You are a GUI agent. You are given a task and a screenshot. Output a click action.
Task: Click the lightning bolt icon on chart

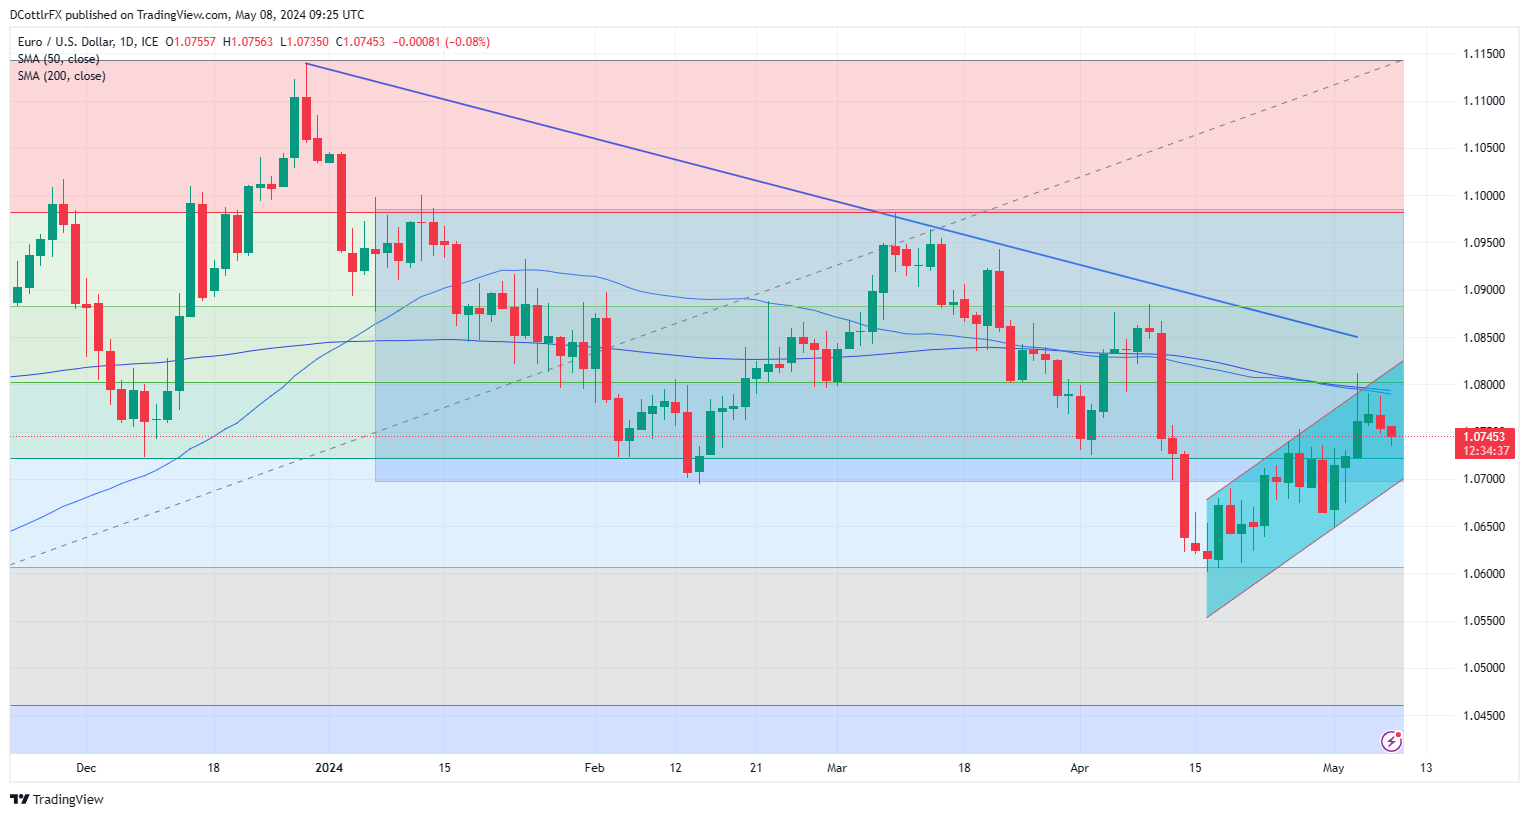(x=1391, y=741)
